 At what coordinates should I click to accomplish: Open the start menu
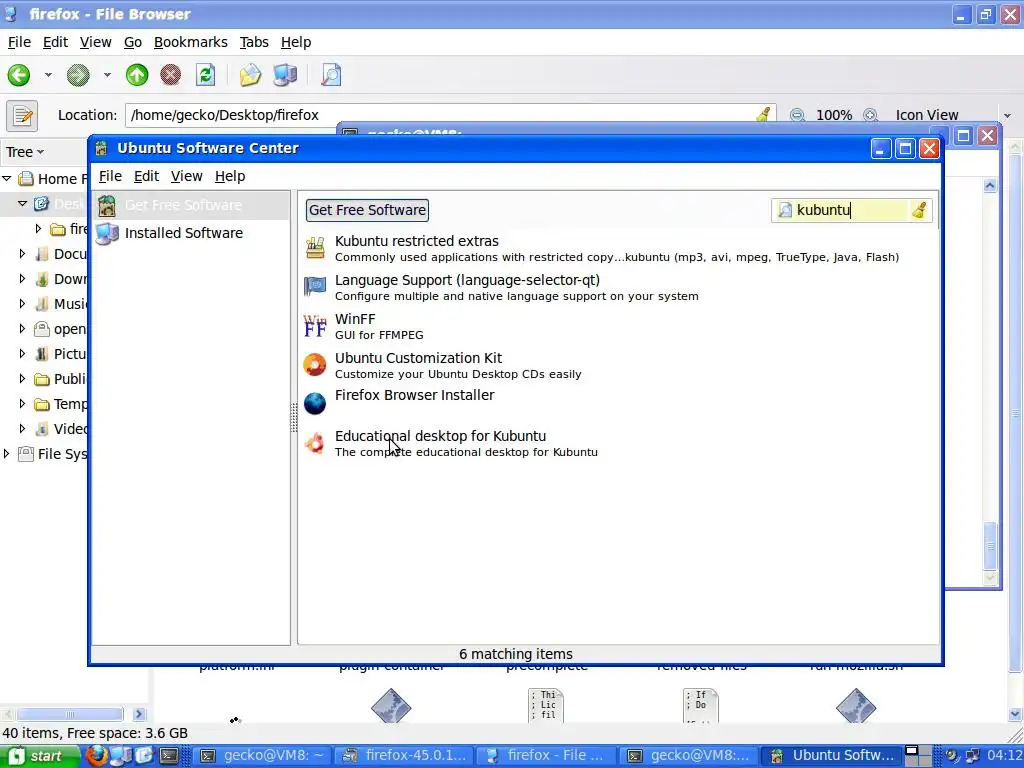[40, 756]
